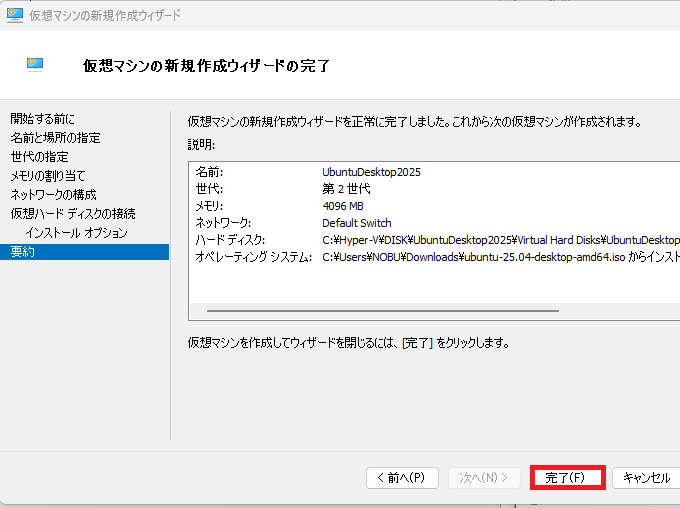Select 世代の指定 step in sidebar
This screenshot has width=680, height=508.
[x=39, y=157]
